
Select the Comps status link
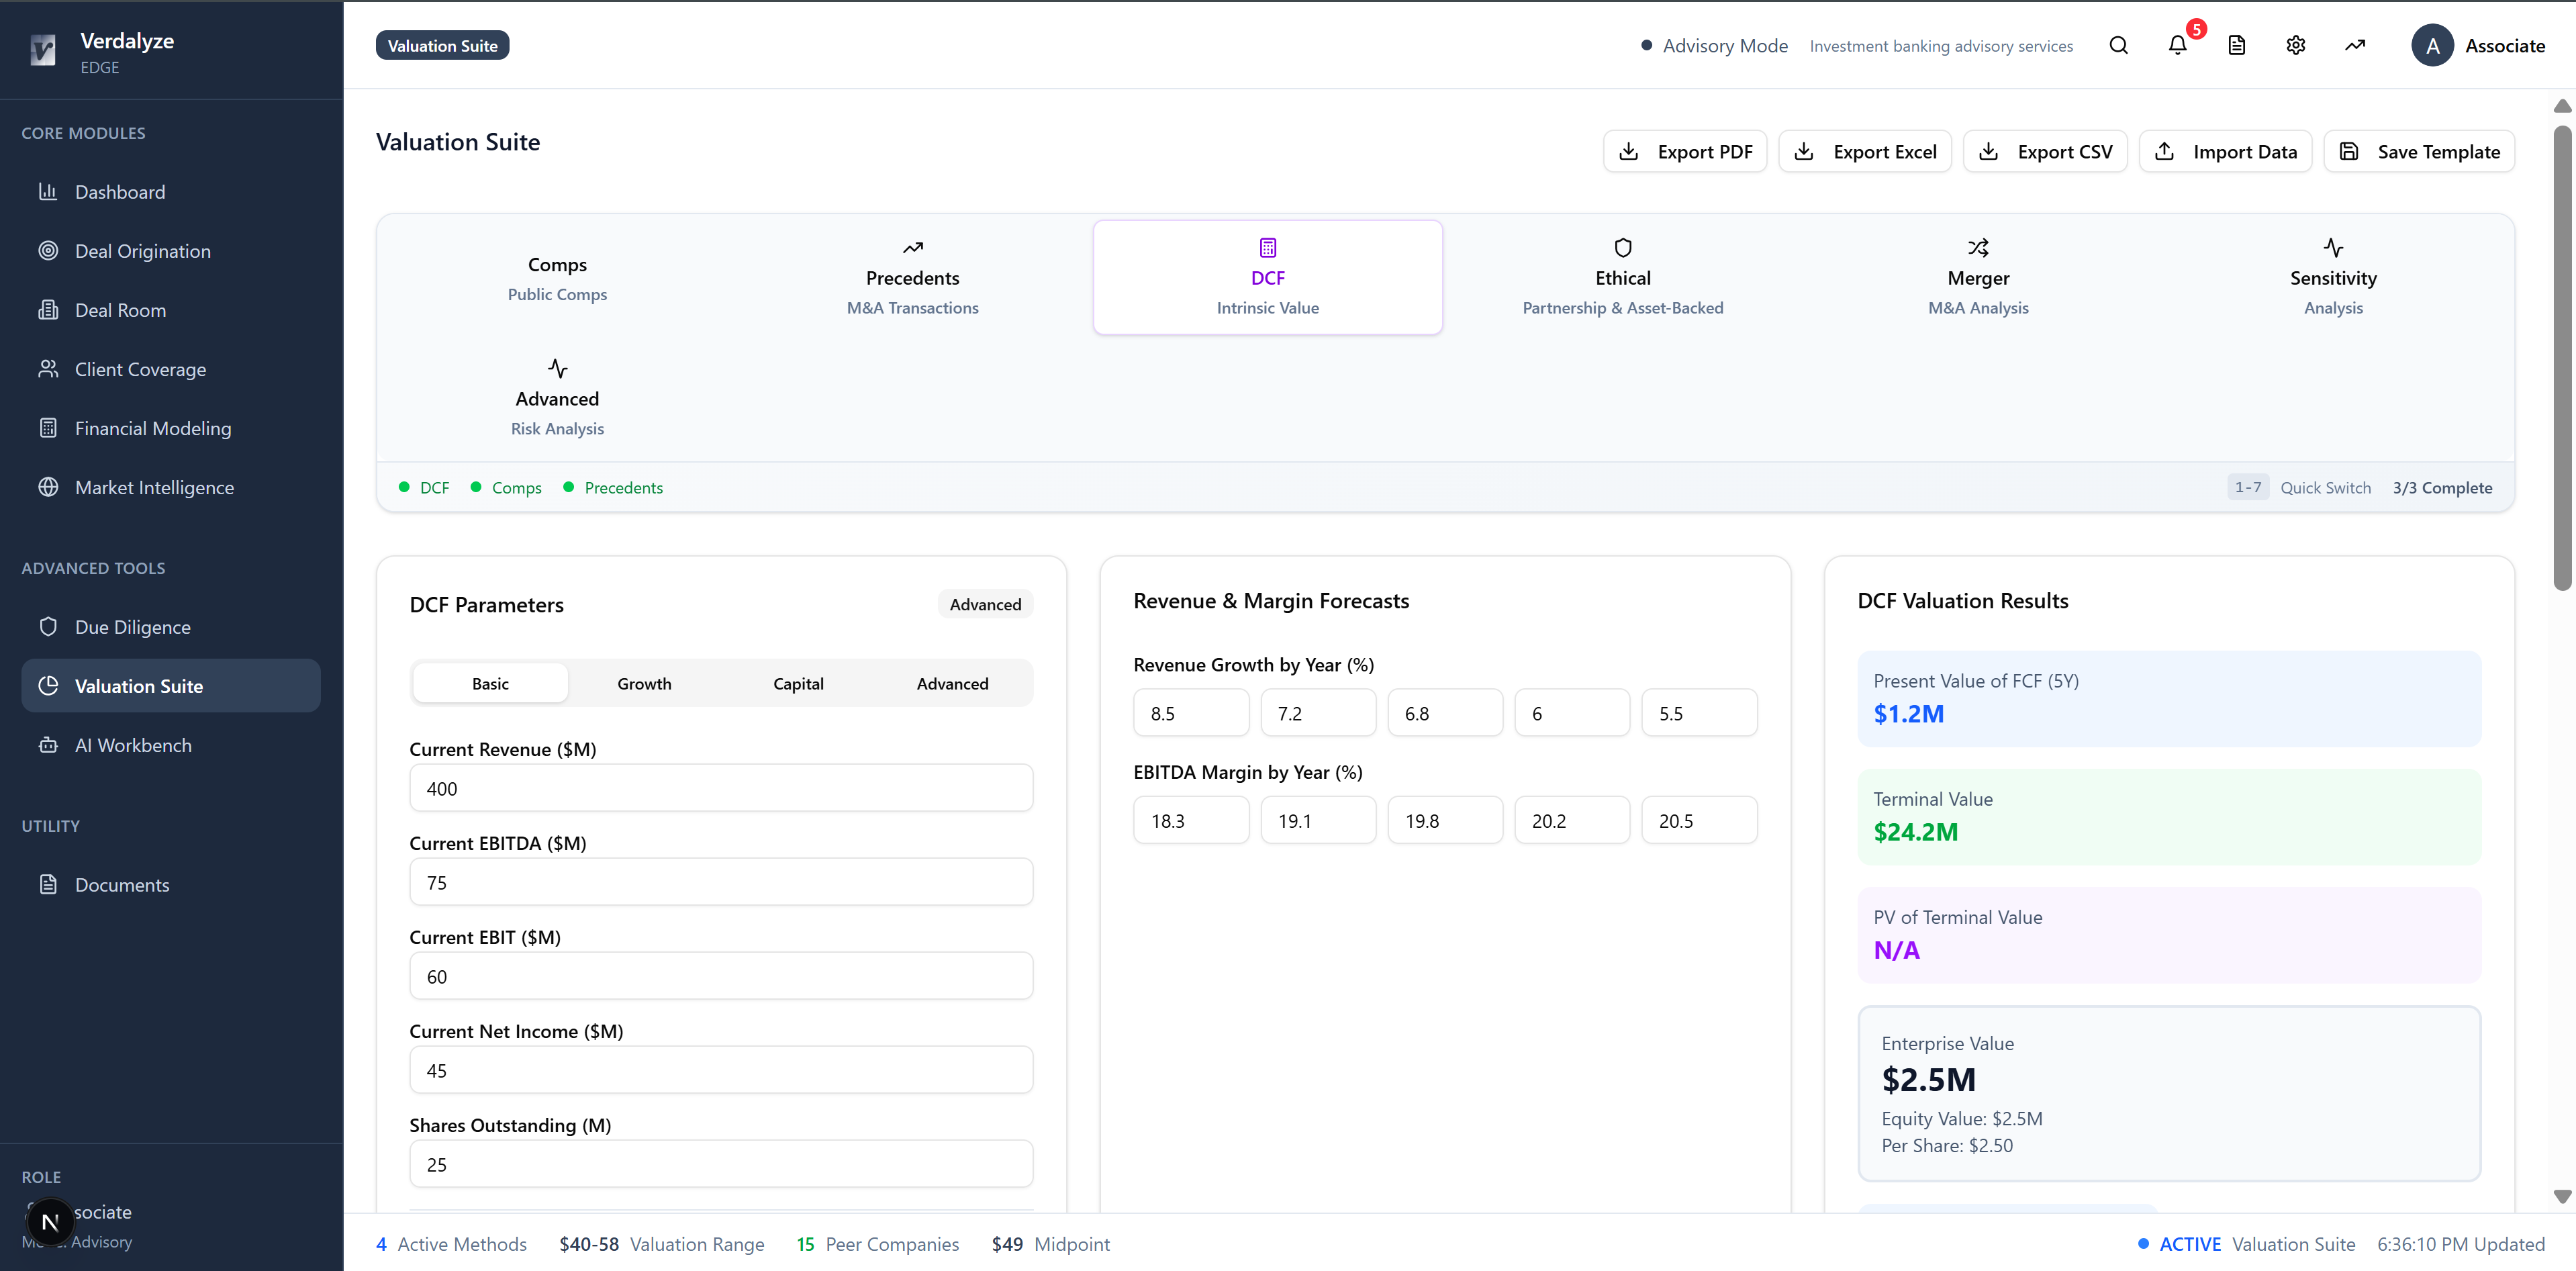[516, 488]
